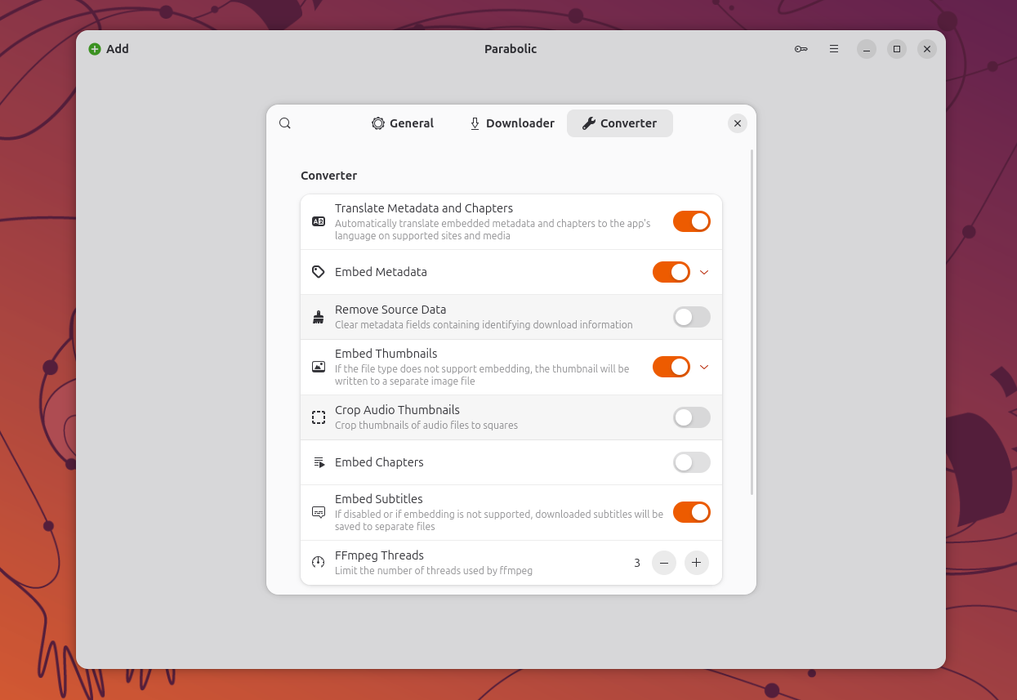Screen dimensions: 1017x700
Task: Decrease FFmpeg Threads with minus button
Action: click(x=664, y=563)
